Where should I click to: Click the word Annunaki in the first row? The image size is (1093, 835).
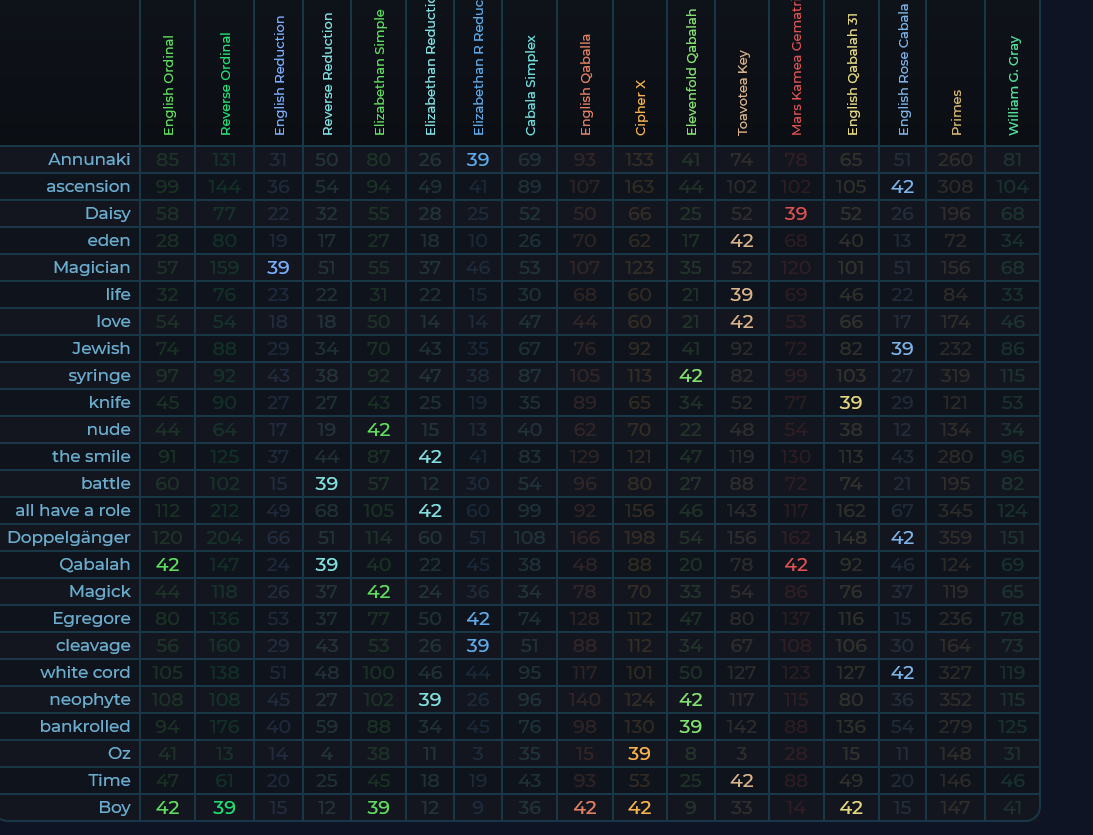(89, 159)
